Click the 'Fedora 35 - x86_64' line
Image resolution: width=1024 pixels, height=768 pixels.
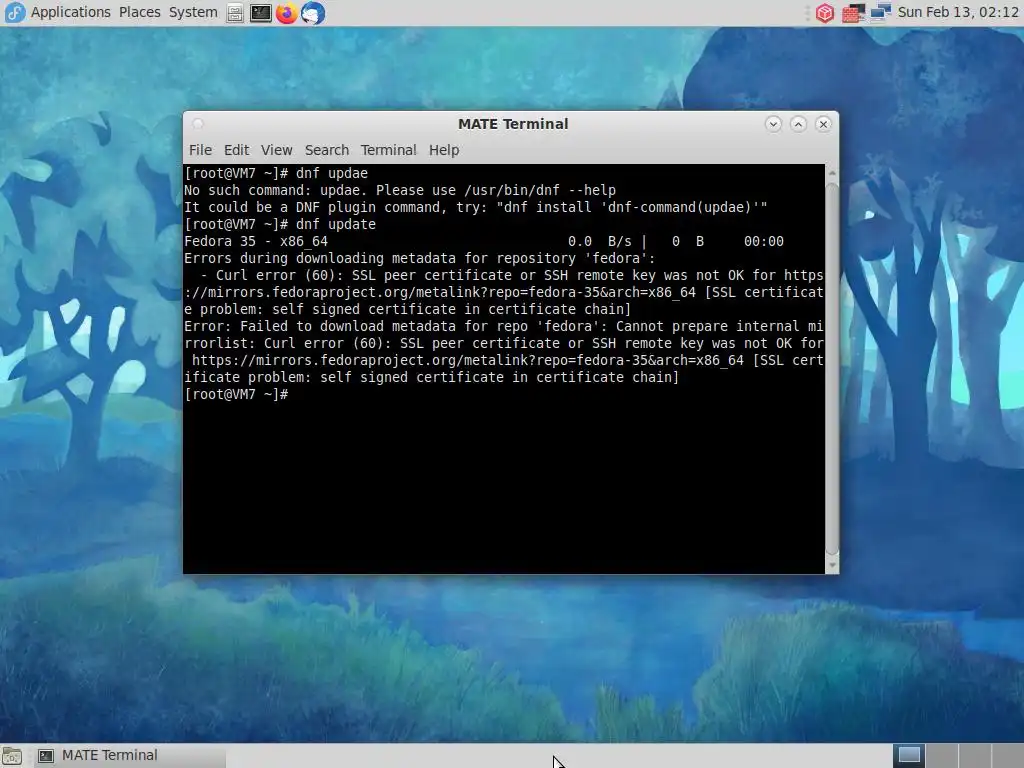[484, 241]
